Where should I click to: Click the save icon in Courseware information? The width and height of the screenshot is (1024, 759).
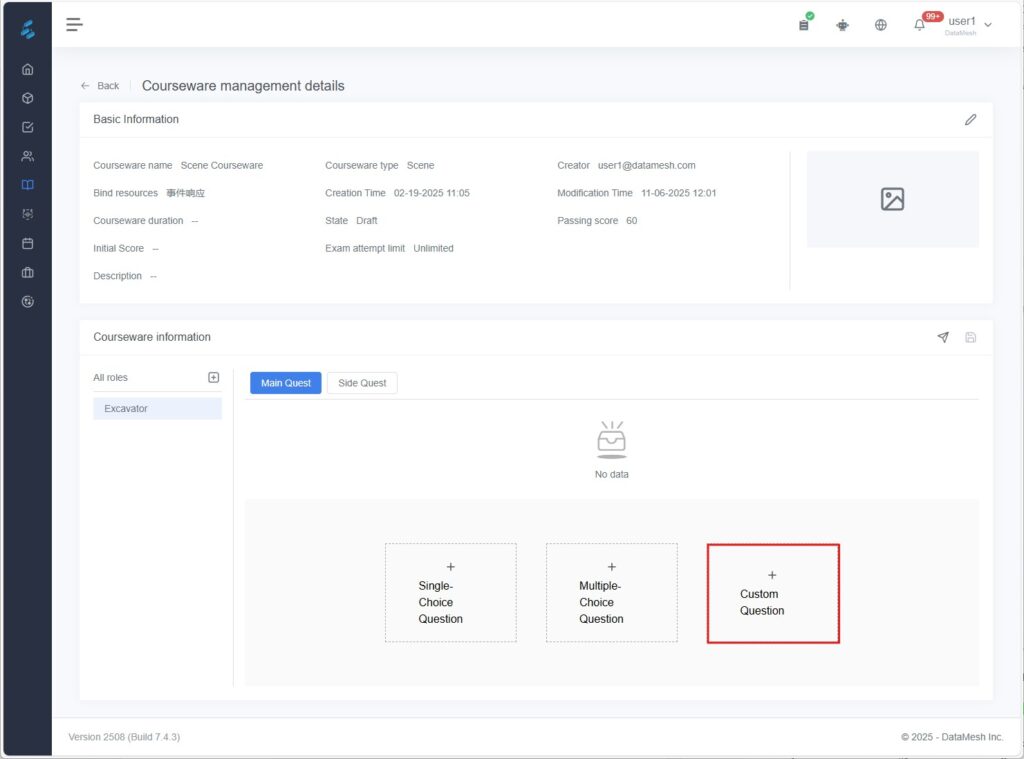tap(970, 338)
